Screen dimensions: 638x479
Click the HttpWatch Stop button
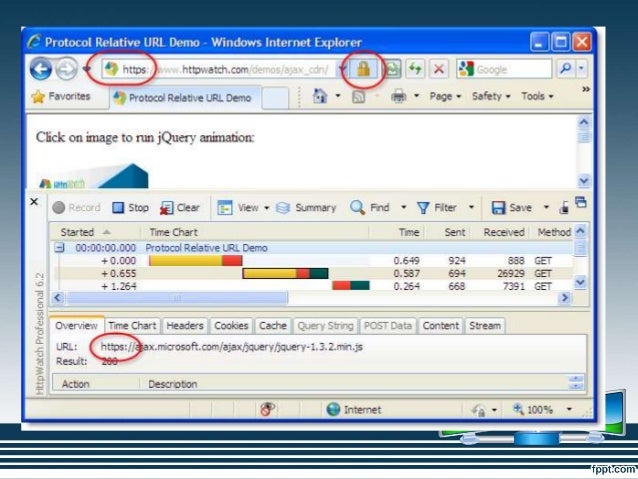pyautogui.click(x=130, y=208)
